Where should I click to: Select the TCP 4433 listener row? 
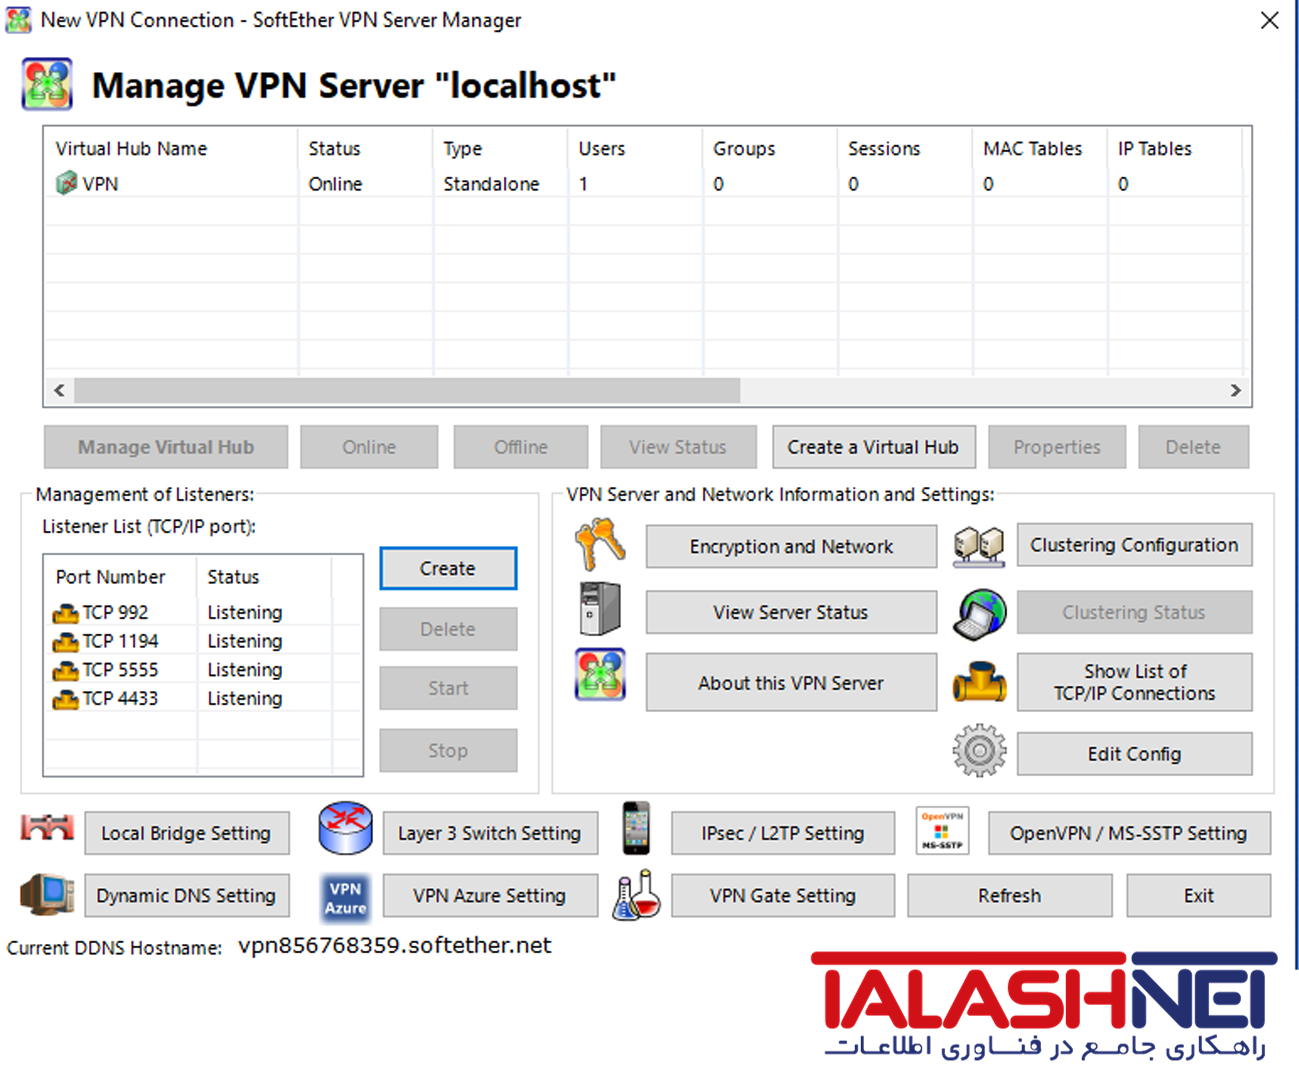[x=202, y=698]
